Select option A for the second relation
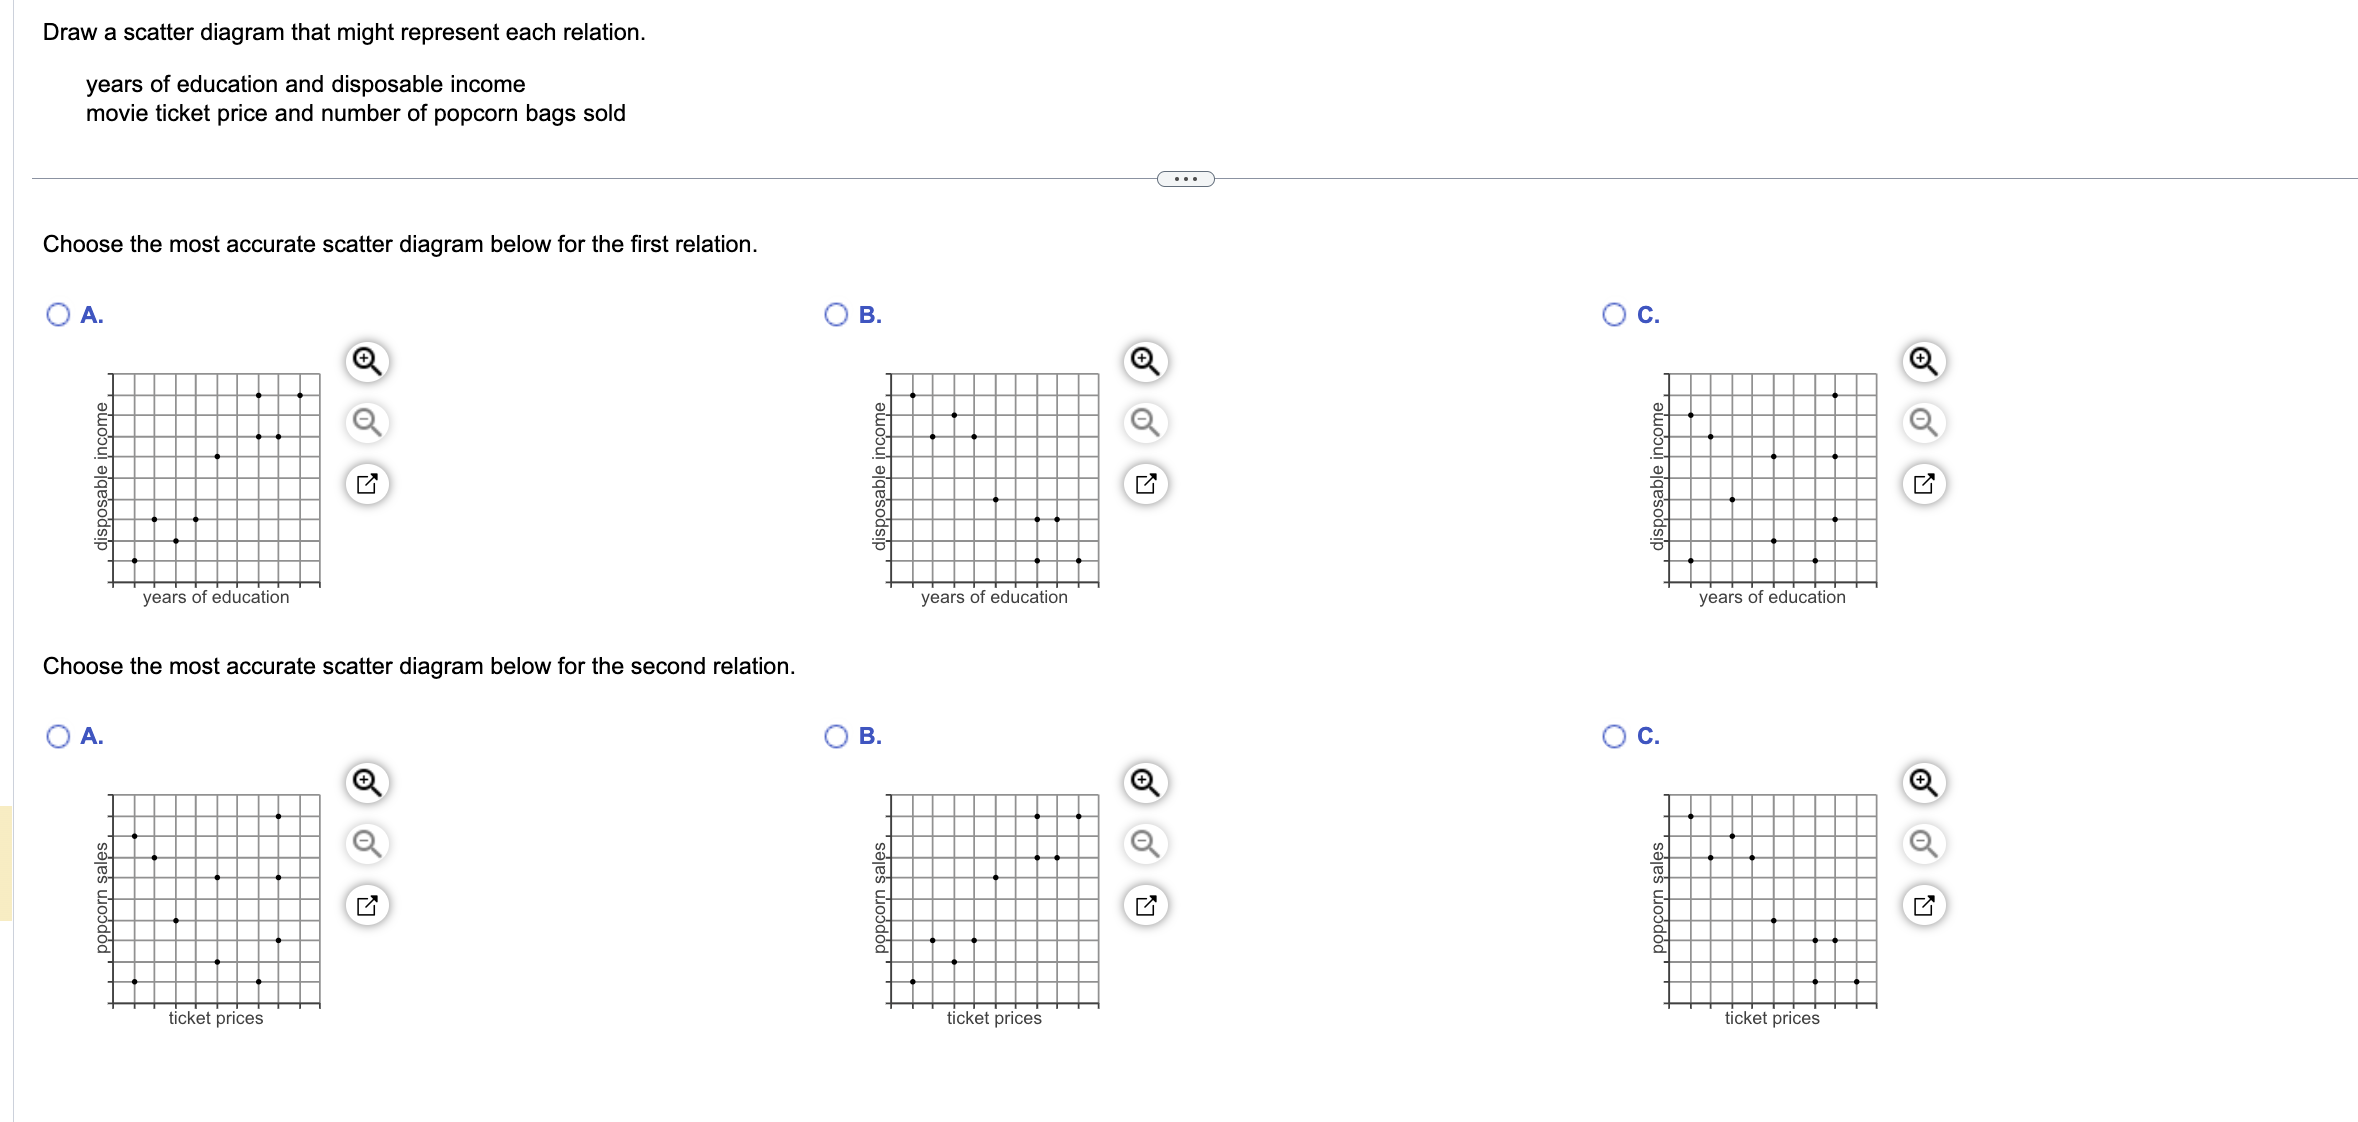 (57, 736)
